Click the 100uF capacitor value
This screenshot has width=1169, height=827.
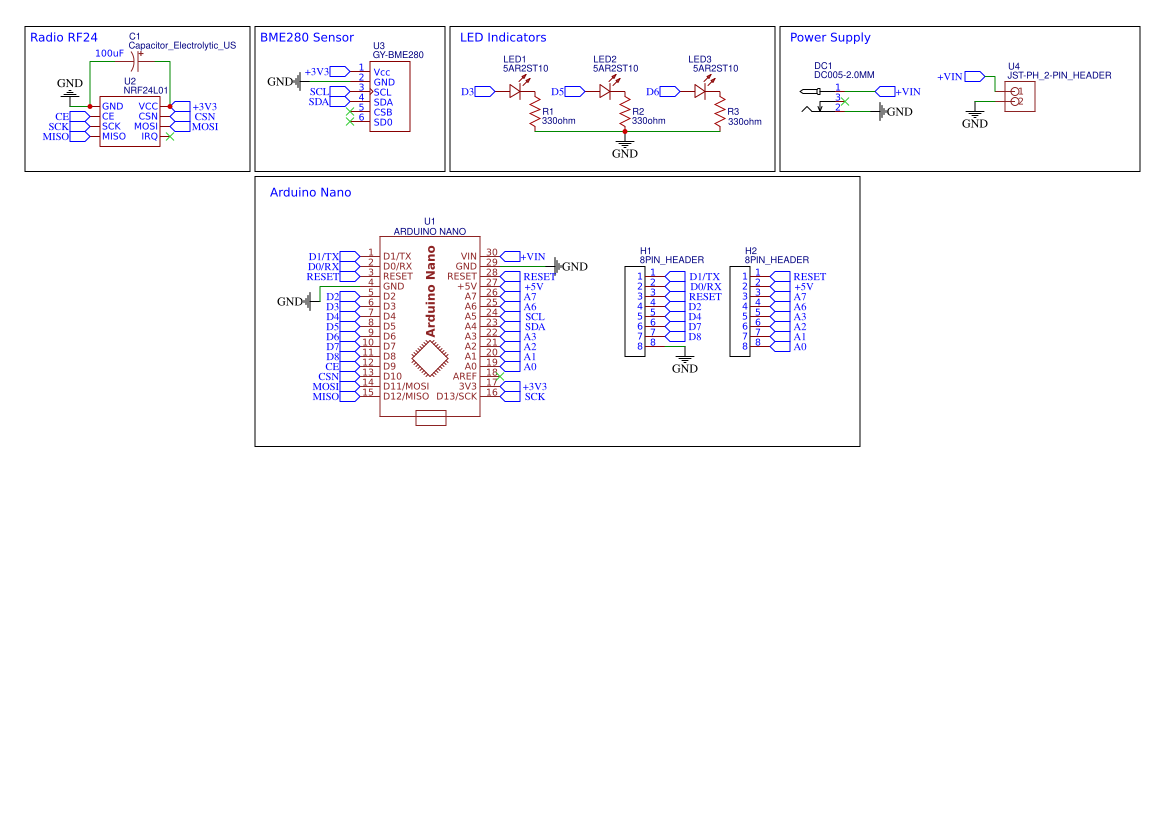pyautogui.click(x=109, y=54)
